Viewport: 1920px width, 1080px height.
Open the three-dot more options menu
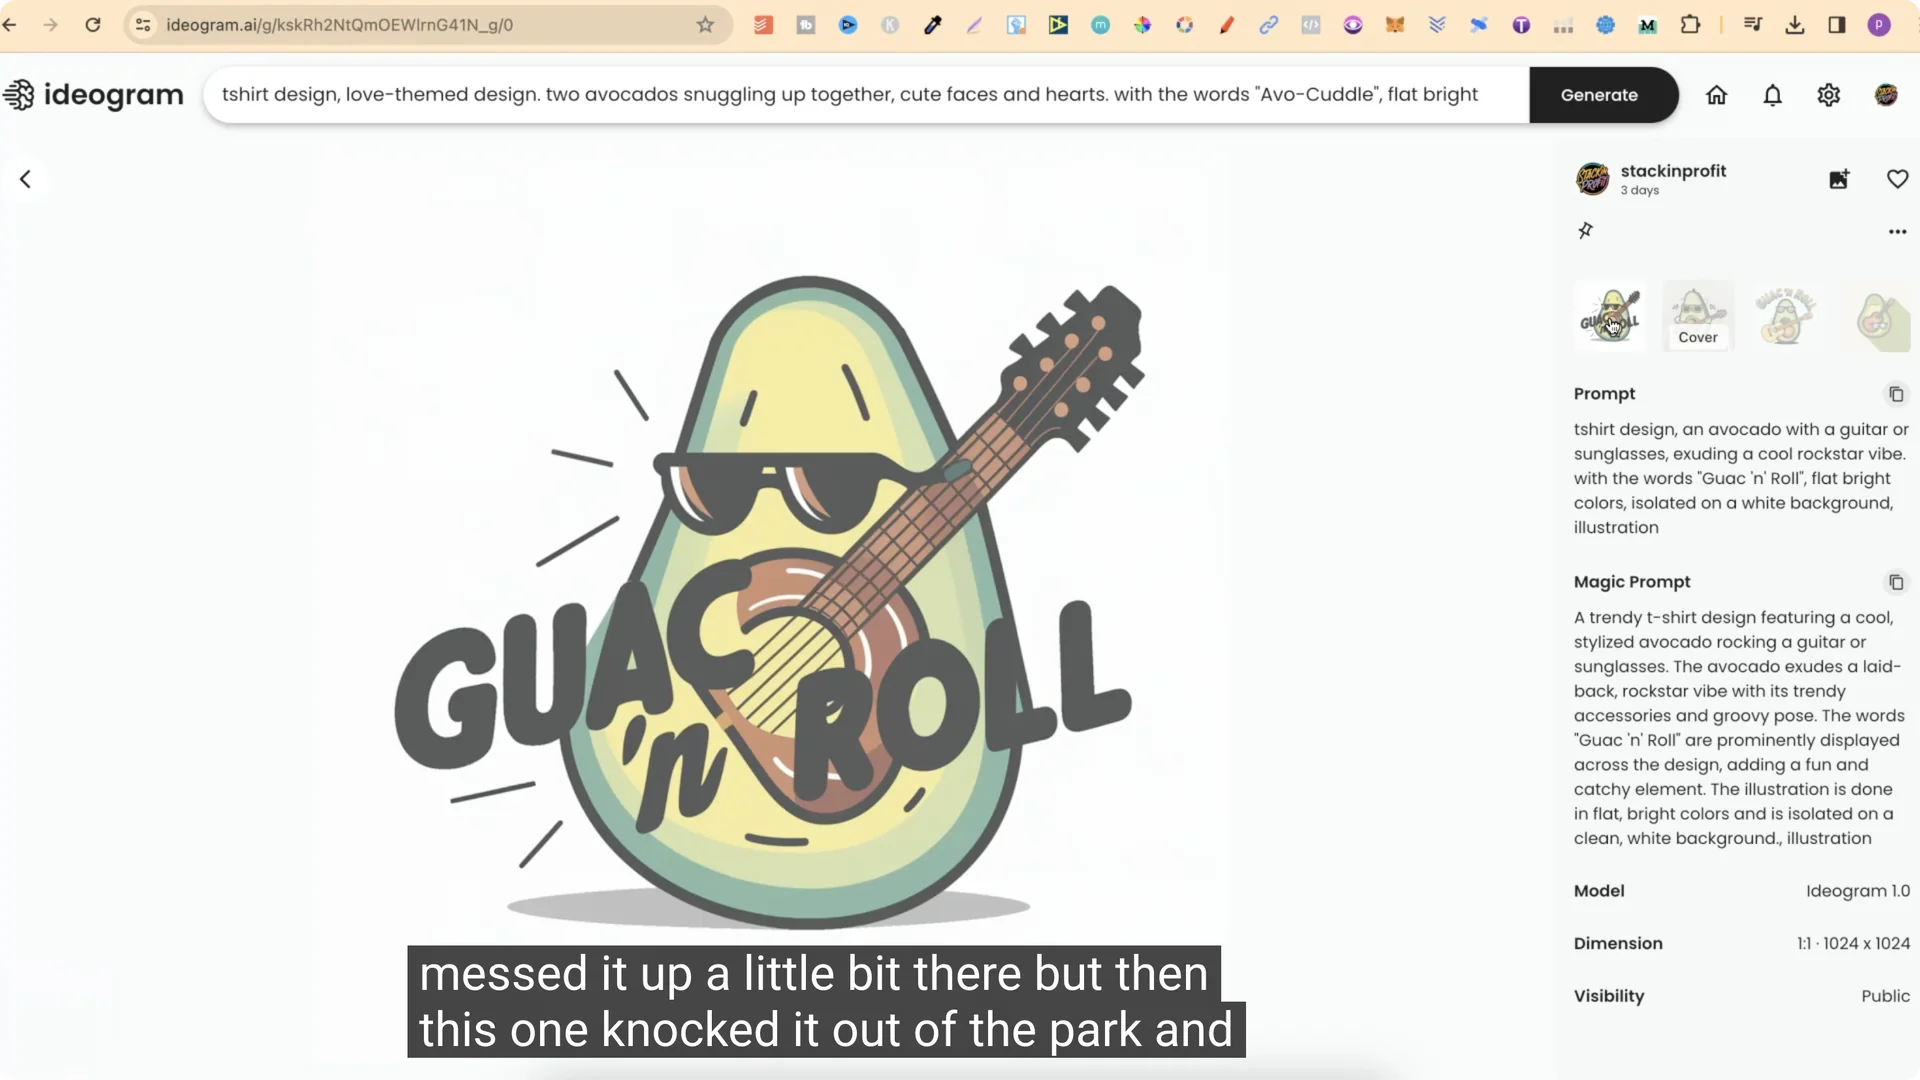coord(1897,231)
